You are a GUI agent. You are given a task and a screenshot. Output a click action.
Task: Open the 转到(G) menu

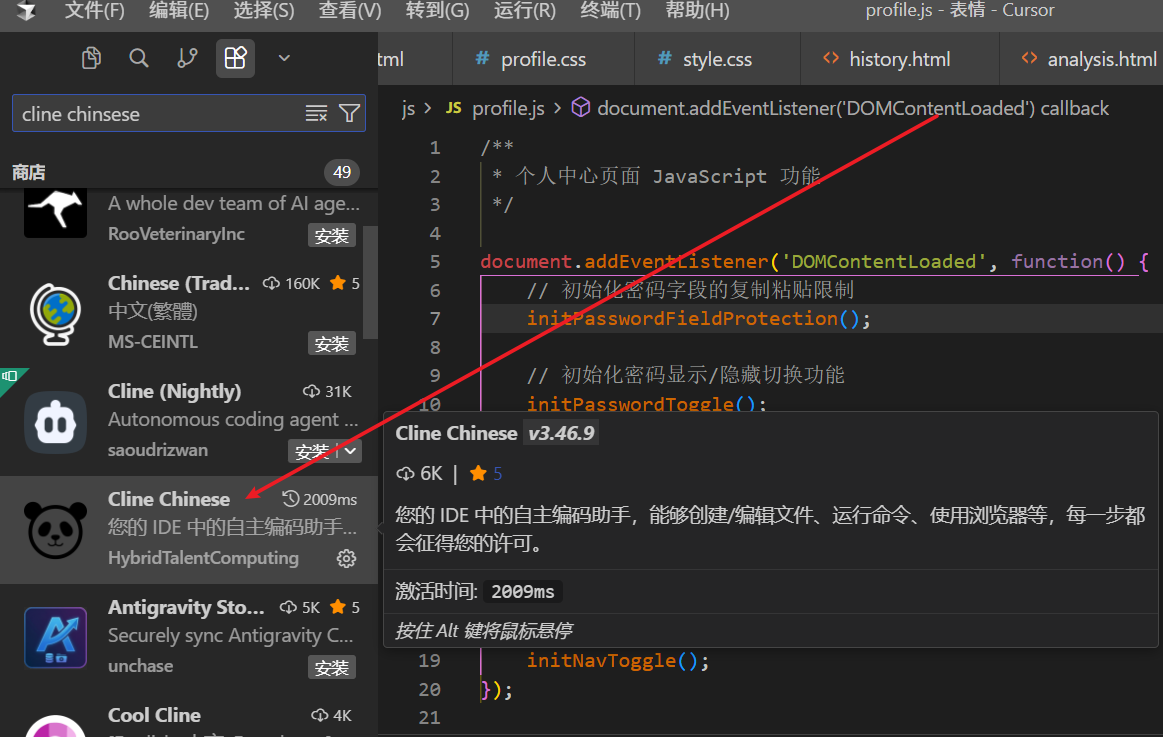pos(437,11)
